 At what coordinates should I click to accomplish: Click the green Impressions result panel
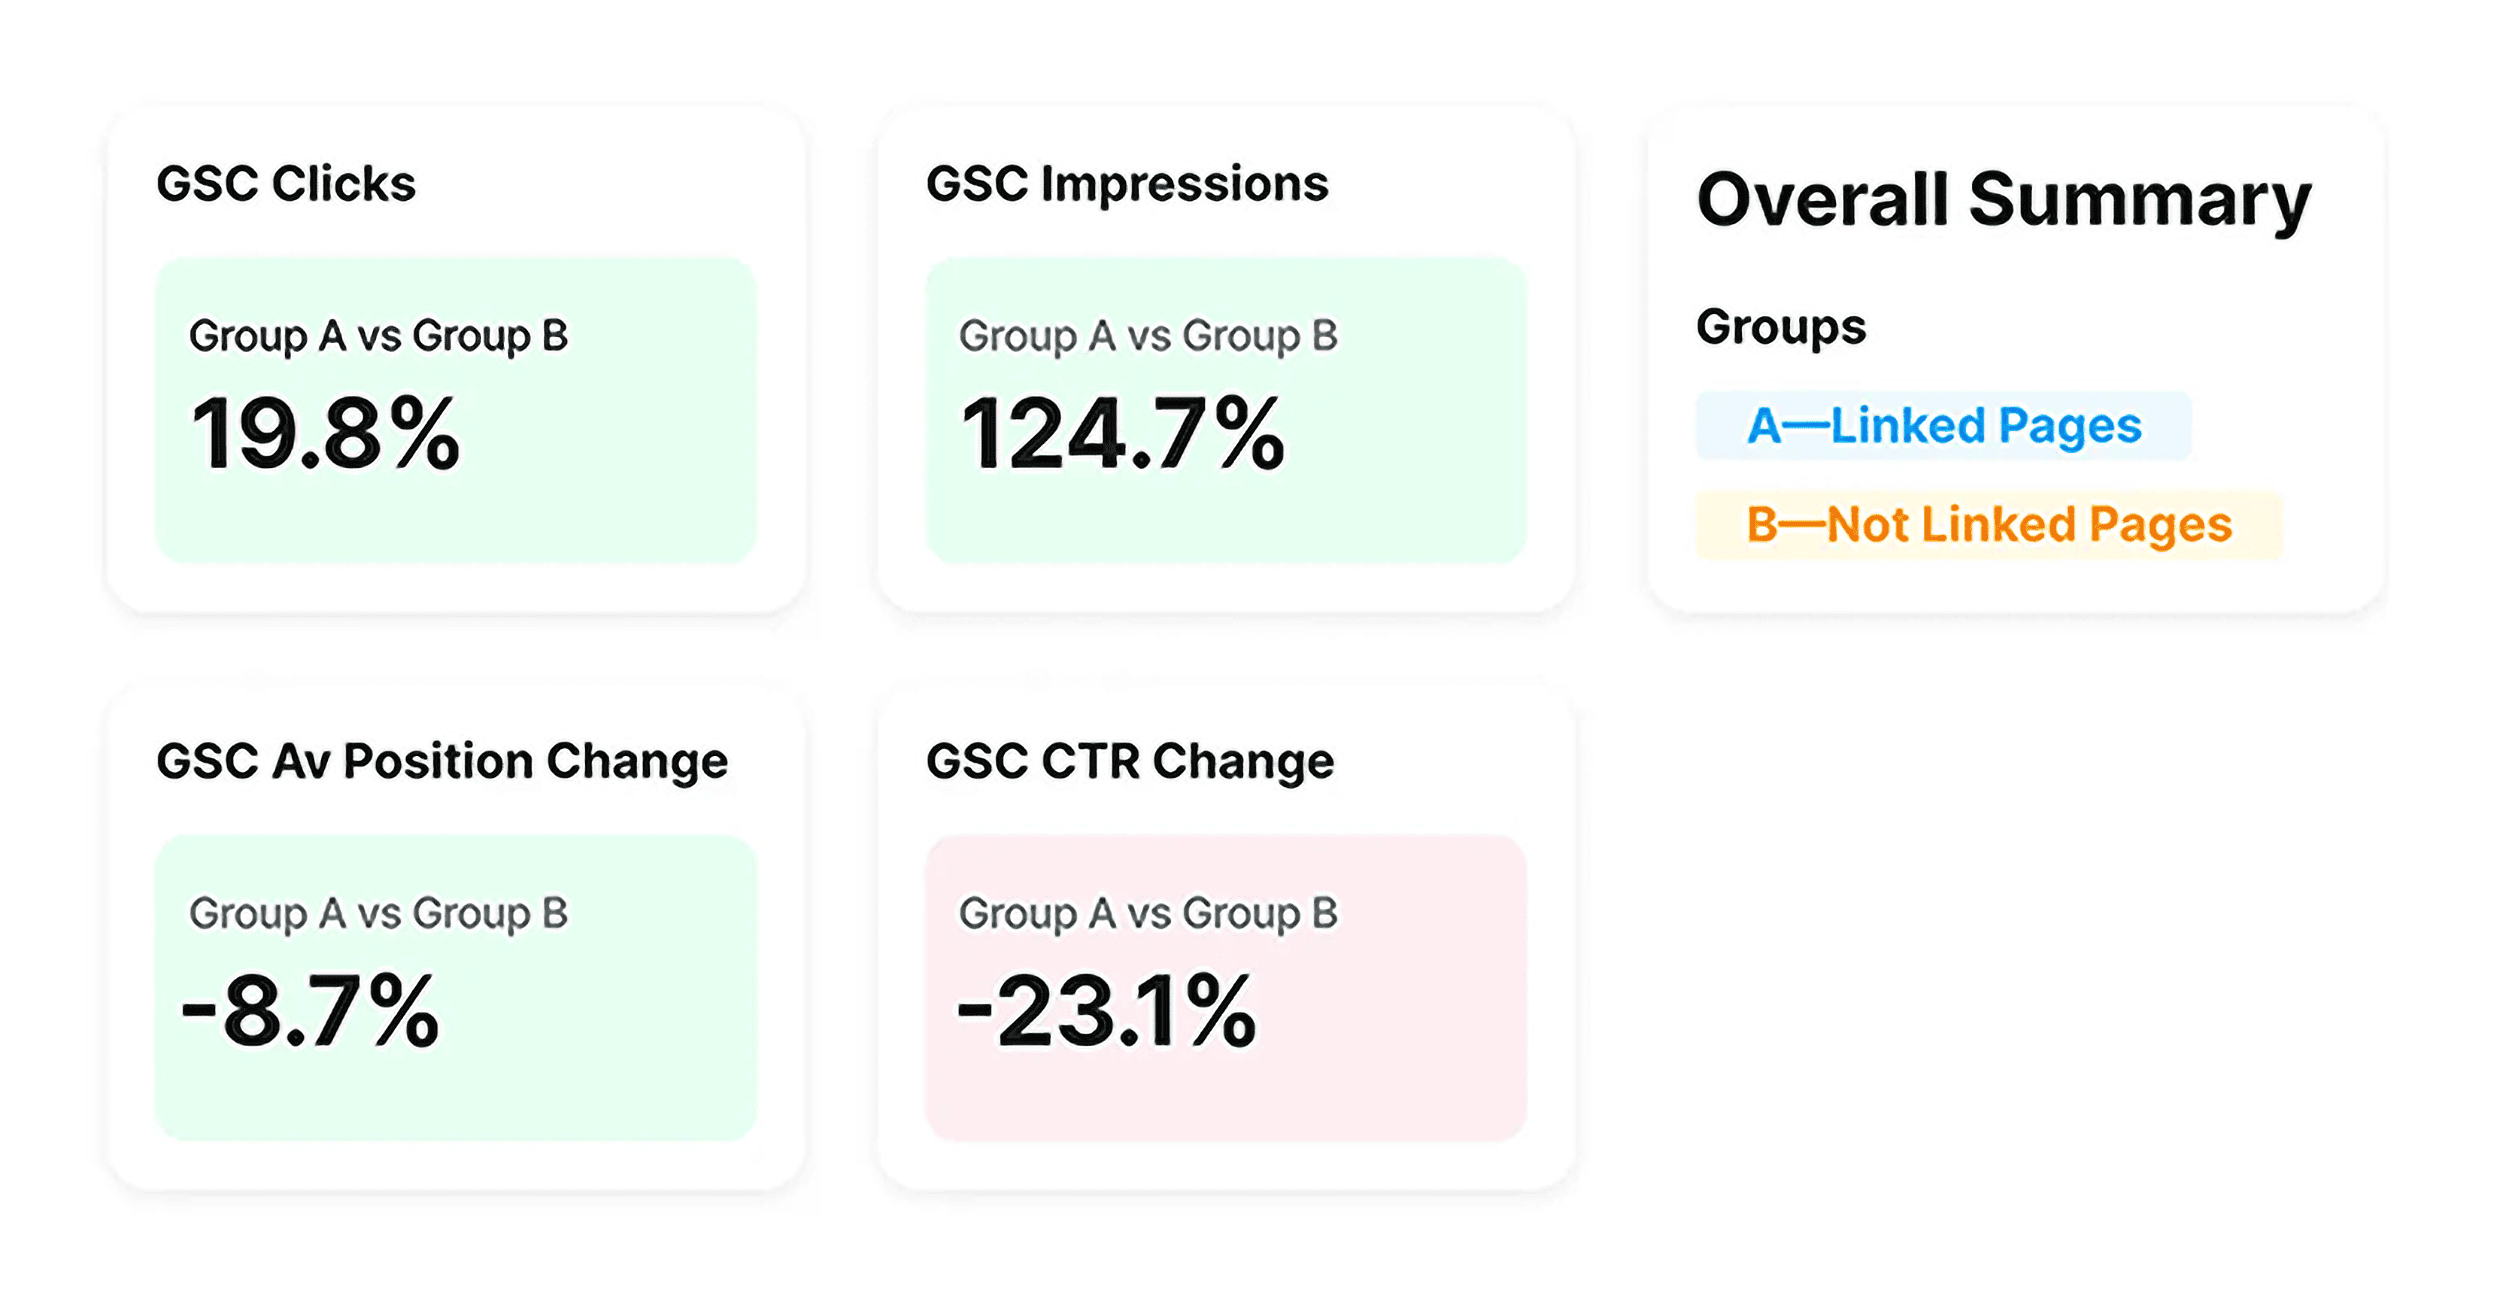tap(1226, 411)
